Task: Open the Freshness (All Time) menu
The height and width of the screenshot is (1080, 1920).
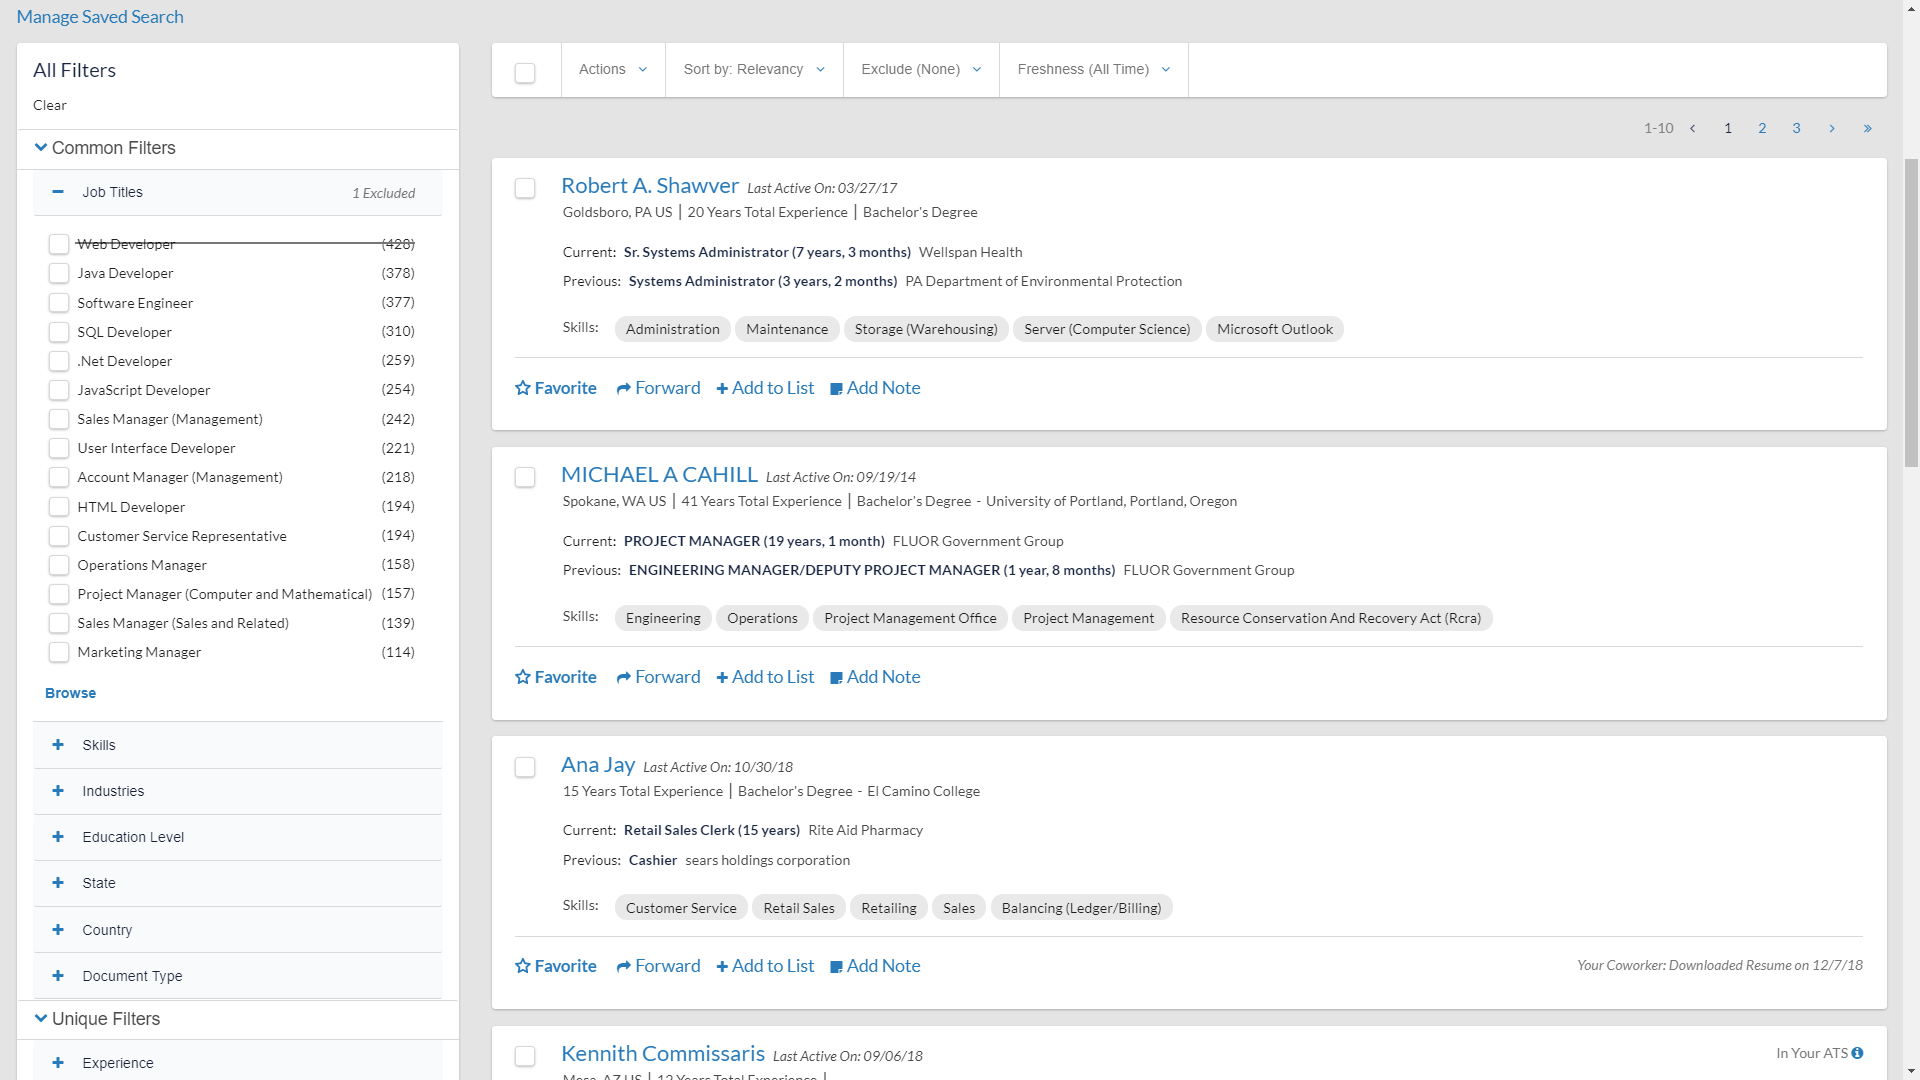Action: tap(1093, 69)
